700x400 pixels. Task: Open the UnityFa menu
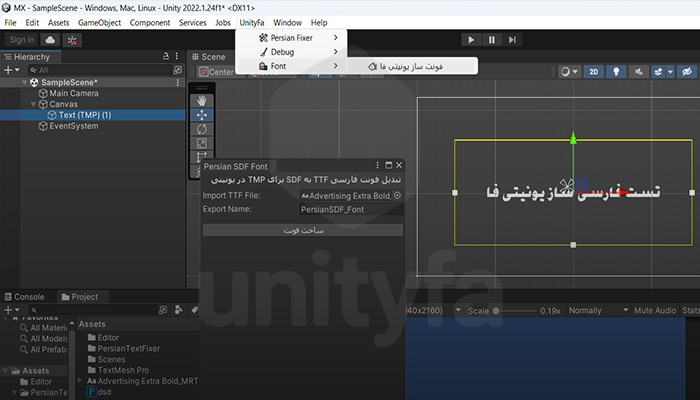(x=252, y=22)
